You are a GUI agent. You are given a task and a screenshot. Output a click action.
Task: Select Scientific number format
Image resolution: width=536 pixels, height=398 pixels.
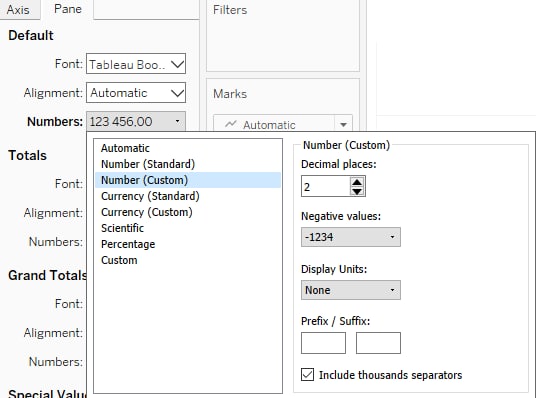(x=188, y=228)
